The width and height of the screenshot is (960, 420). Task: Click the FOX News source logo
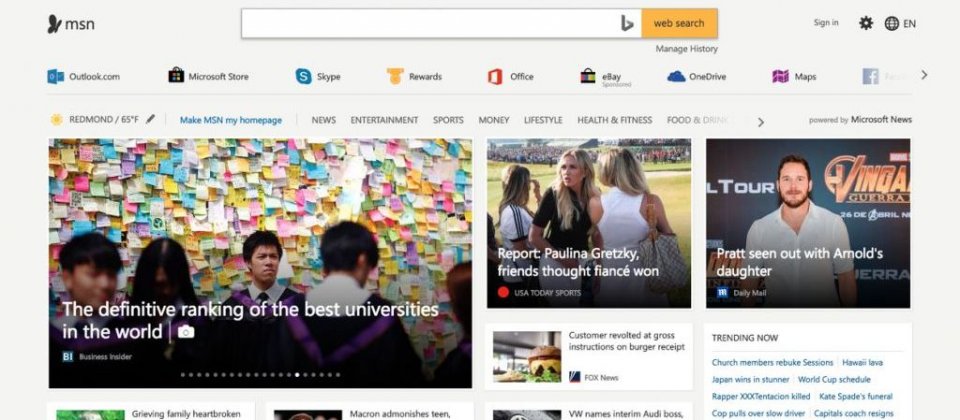pyautogui.click(x=574, y=377)
